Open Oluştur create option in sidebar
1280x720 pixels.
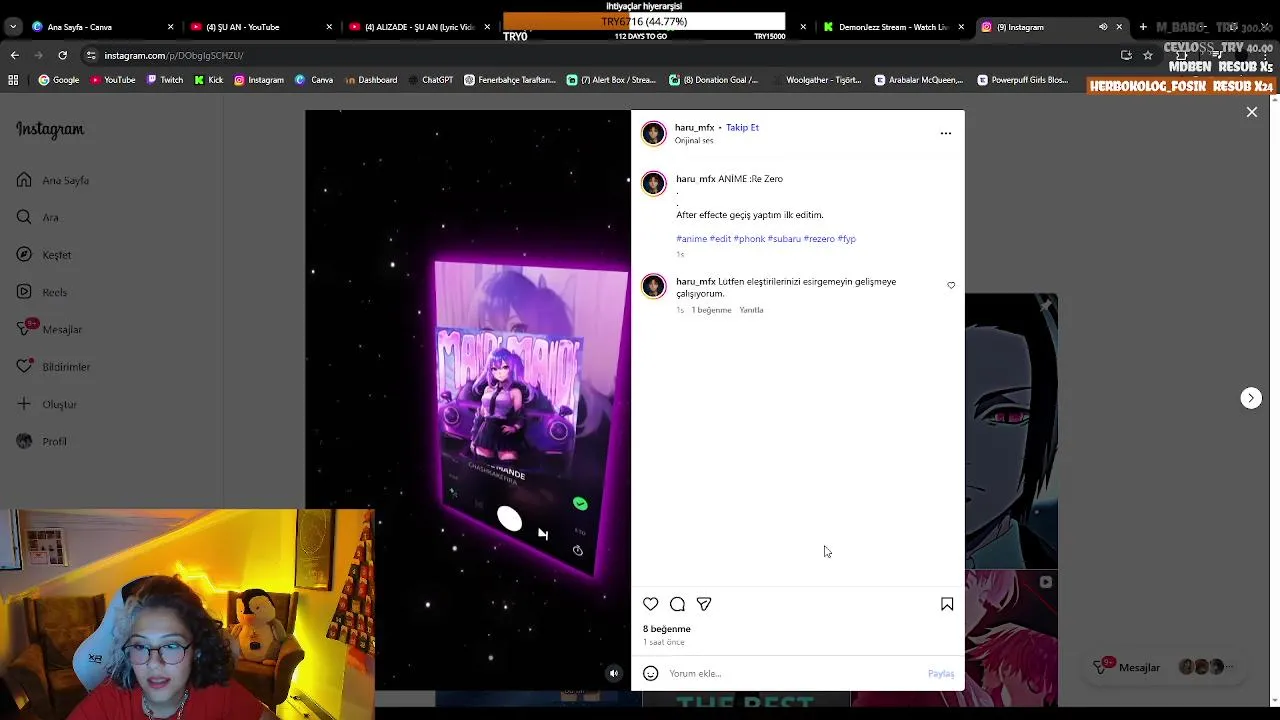tap(47, 404)
